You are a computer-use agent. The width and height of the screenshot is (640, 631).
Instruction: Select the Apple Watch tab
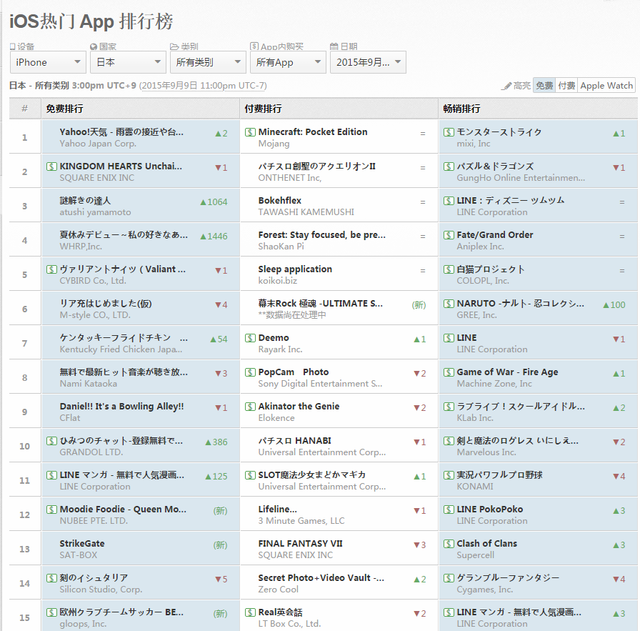(606, 86)
